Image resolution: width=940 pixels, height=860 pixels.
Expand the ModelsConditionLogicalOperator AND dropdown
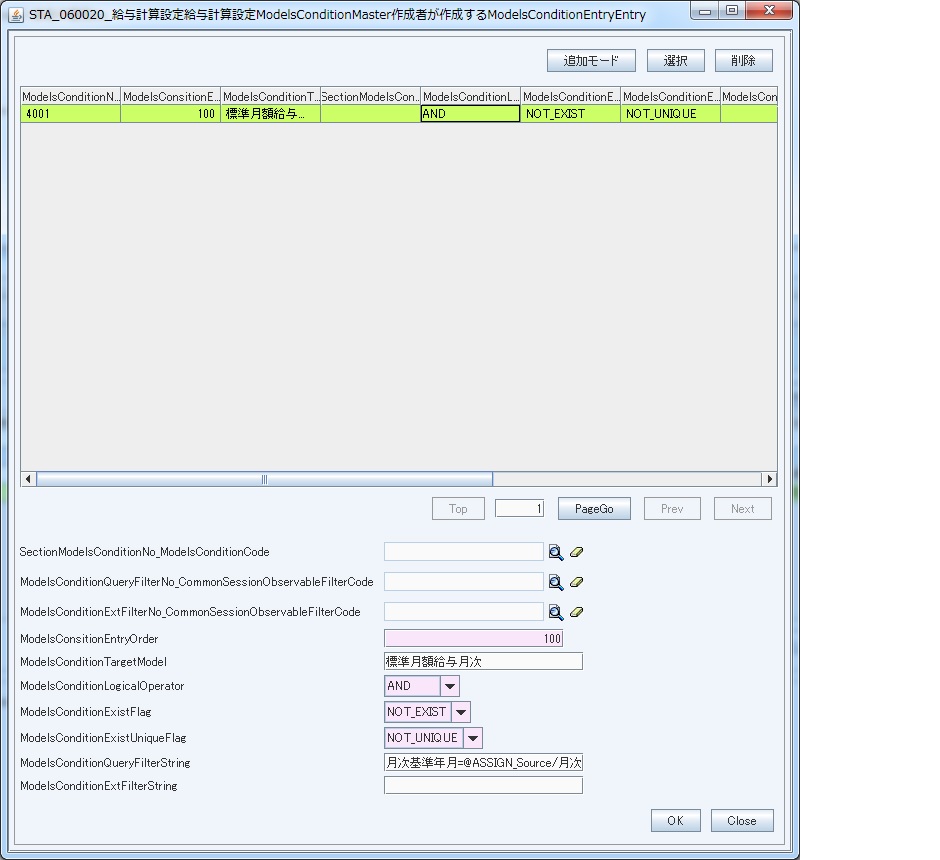(x=450, y=686)
